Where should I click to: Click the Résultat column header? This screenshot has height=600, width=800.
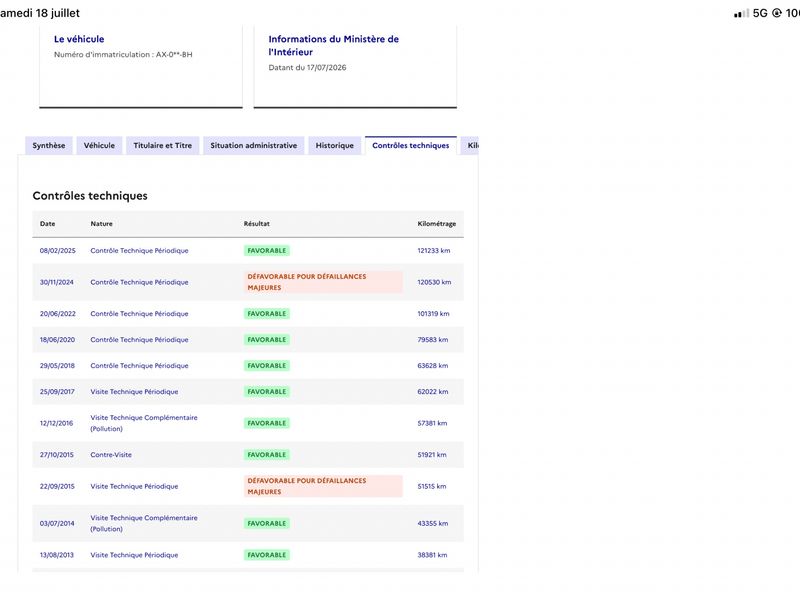(257, 223)
